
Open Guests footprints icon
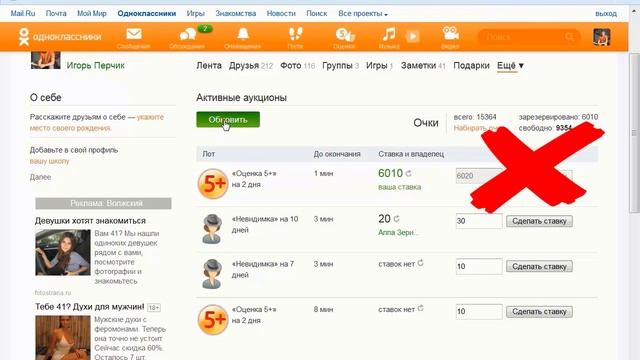[x=295, y=34]
